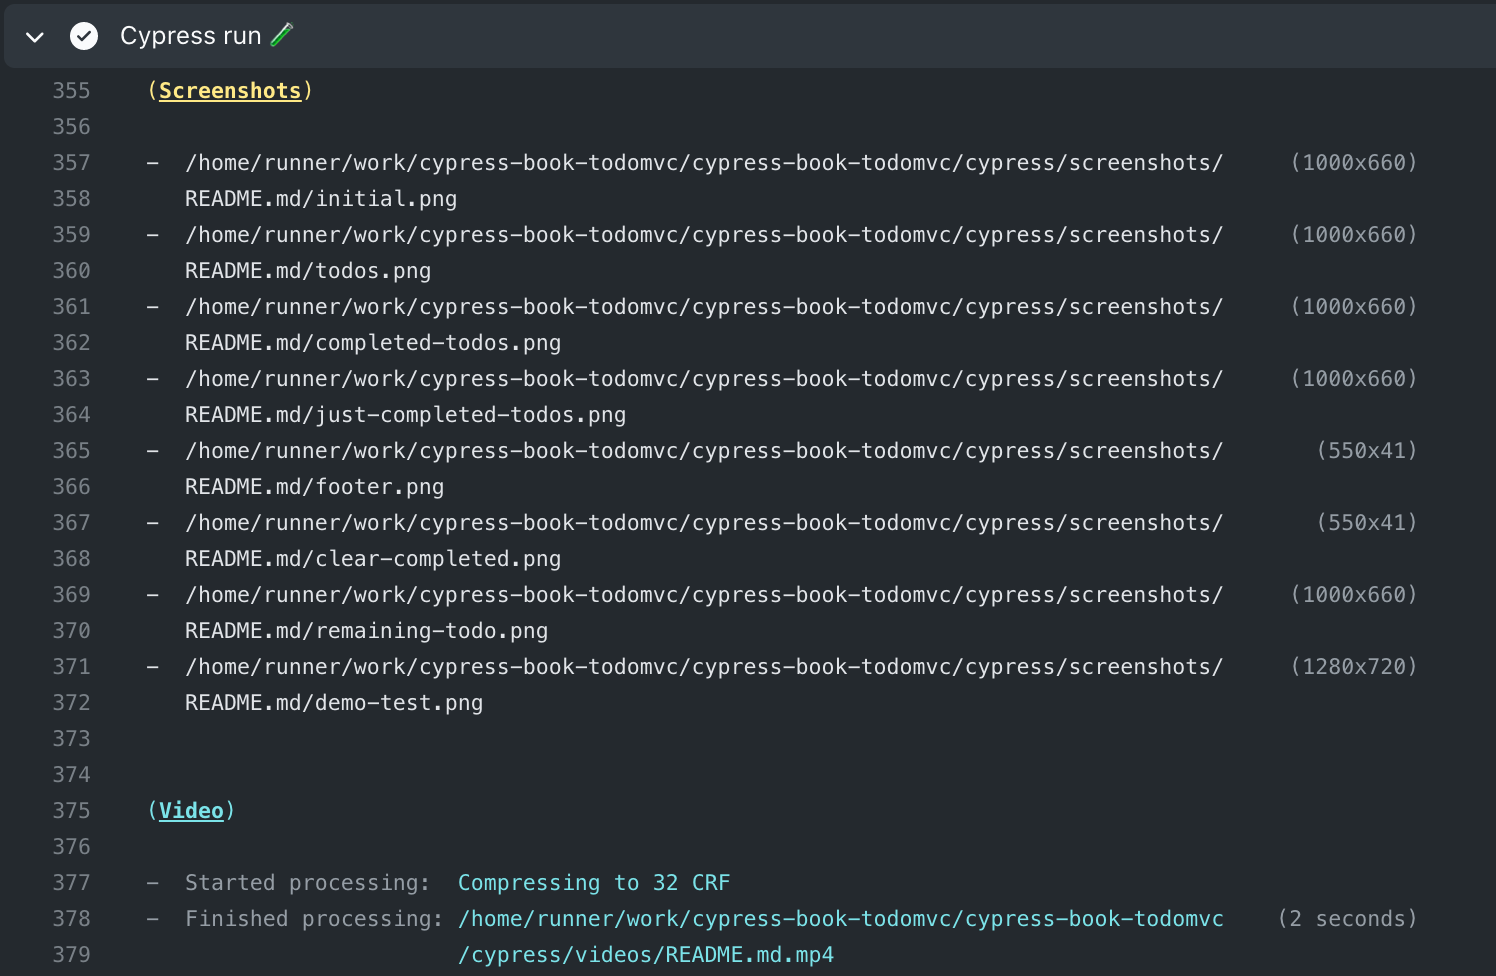Click the text README.md/just-completed-todos.png
This screenshot has height=976, width=1496.
point(405,415)
